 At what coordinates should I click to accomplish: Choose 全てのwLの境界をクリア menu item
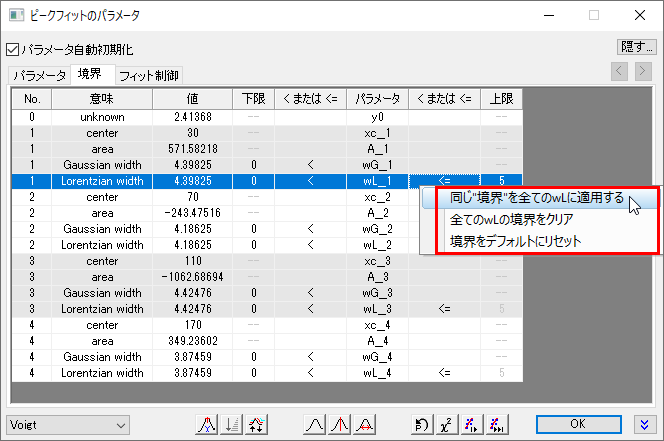(x=511, y=219)
